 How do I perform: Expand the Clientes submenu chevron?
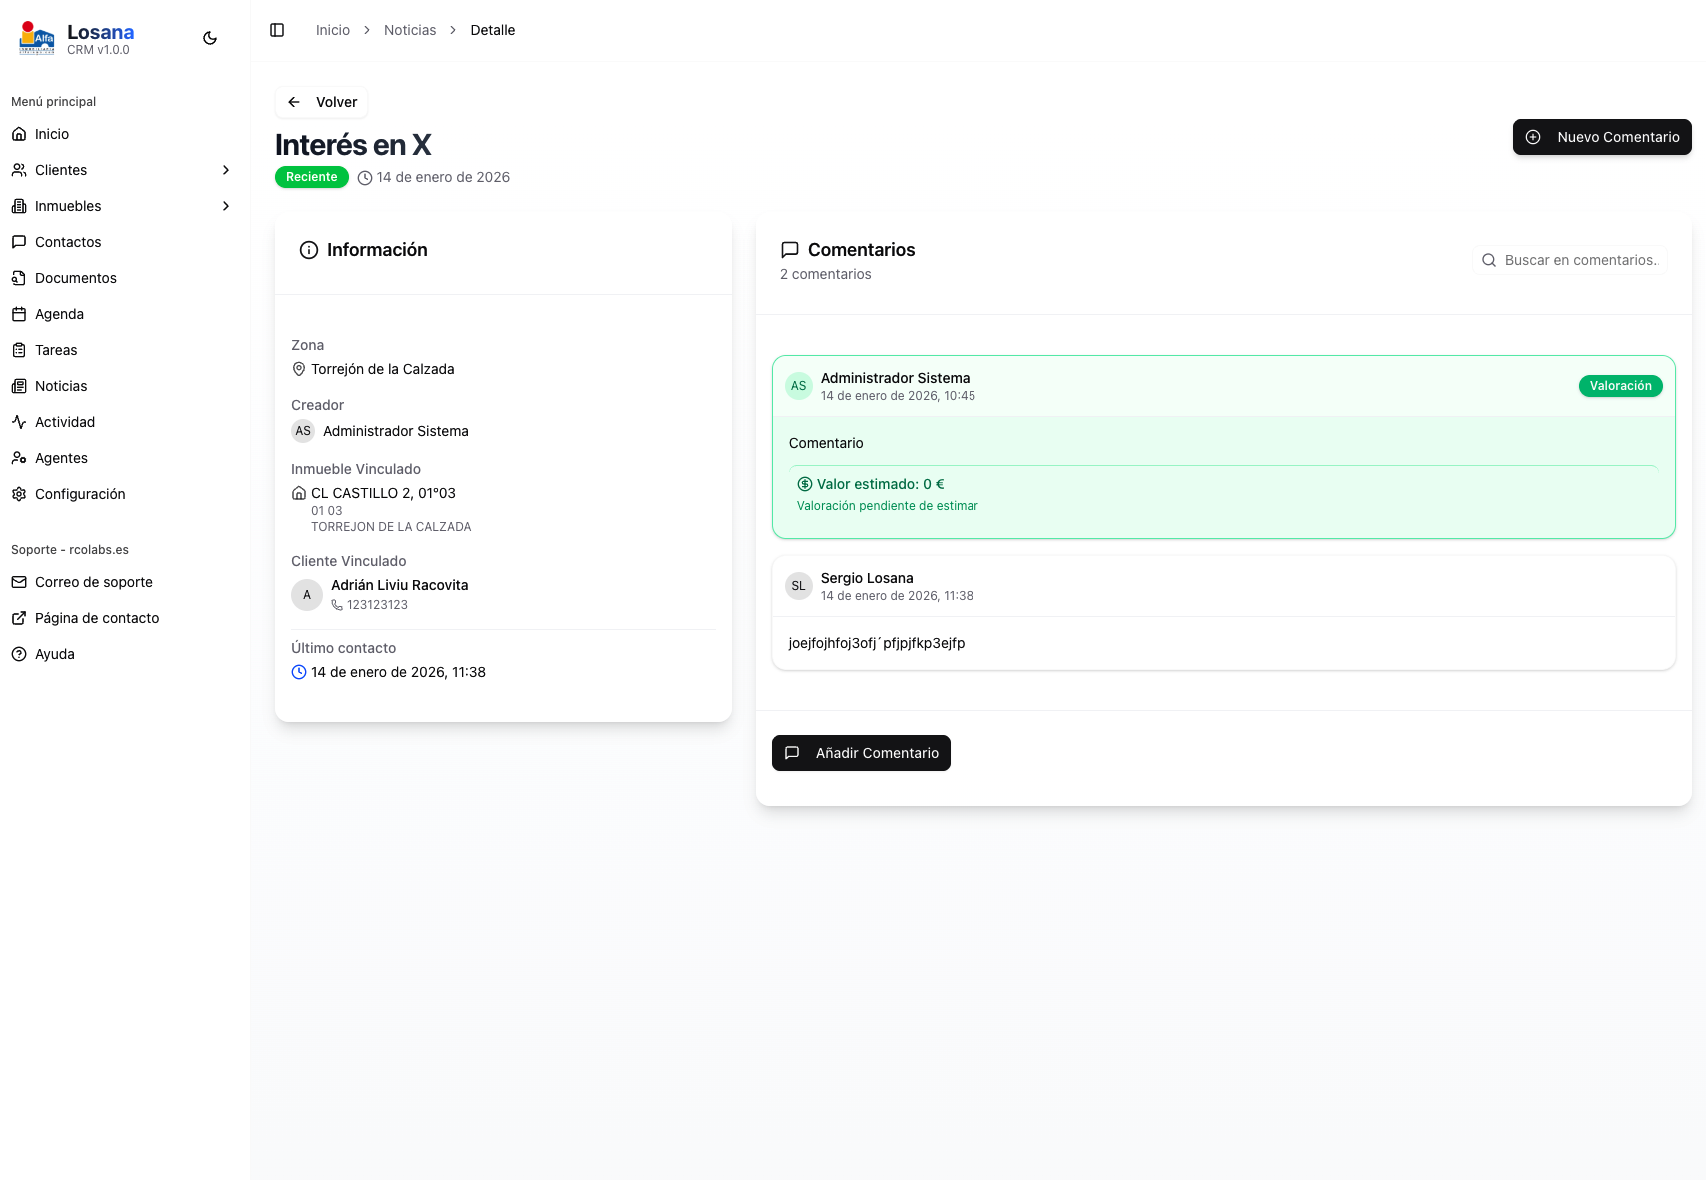click(226, 170)
